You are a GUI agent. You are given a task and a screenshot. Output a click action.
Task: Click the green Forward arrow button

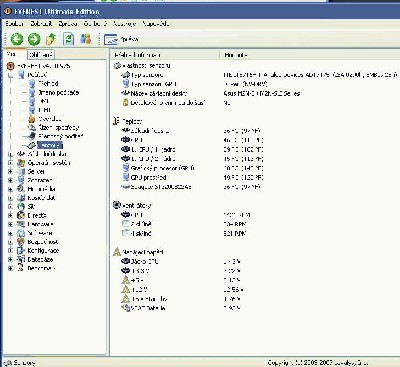coord(34,39)
